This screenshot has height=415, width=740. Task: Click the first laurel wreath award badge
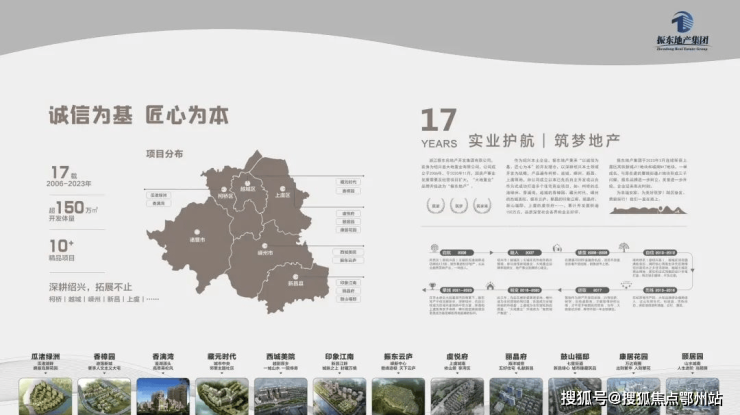point(435,205)
